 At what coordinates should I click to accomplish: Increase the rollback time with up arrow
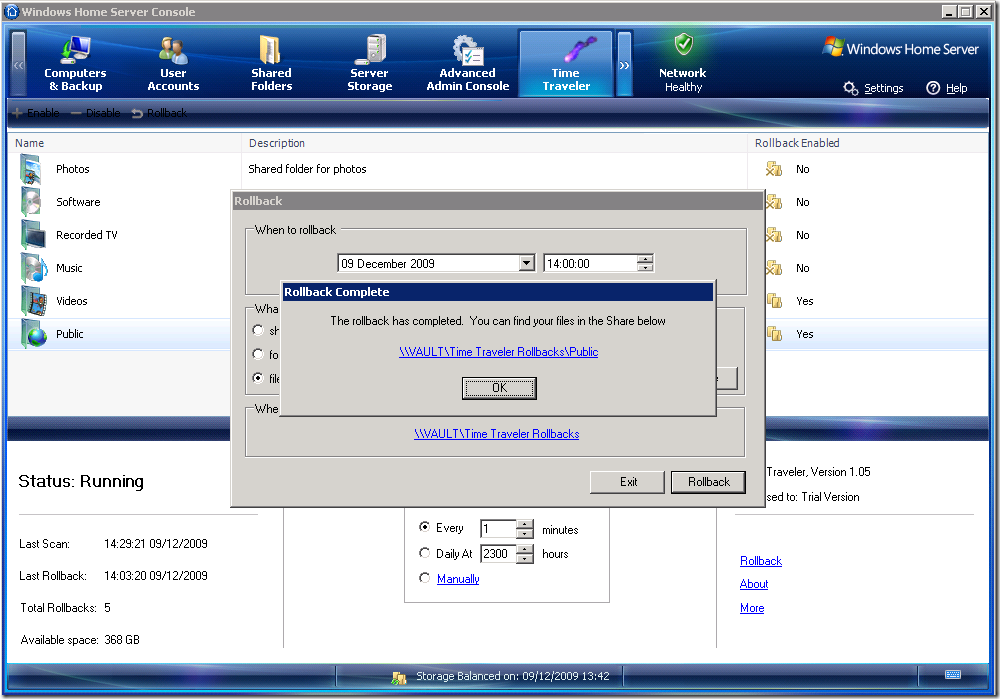tap(645, 259)
